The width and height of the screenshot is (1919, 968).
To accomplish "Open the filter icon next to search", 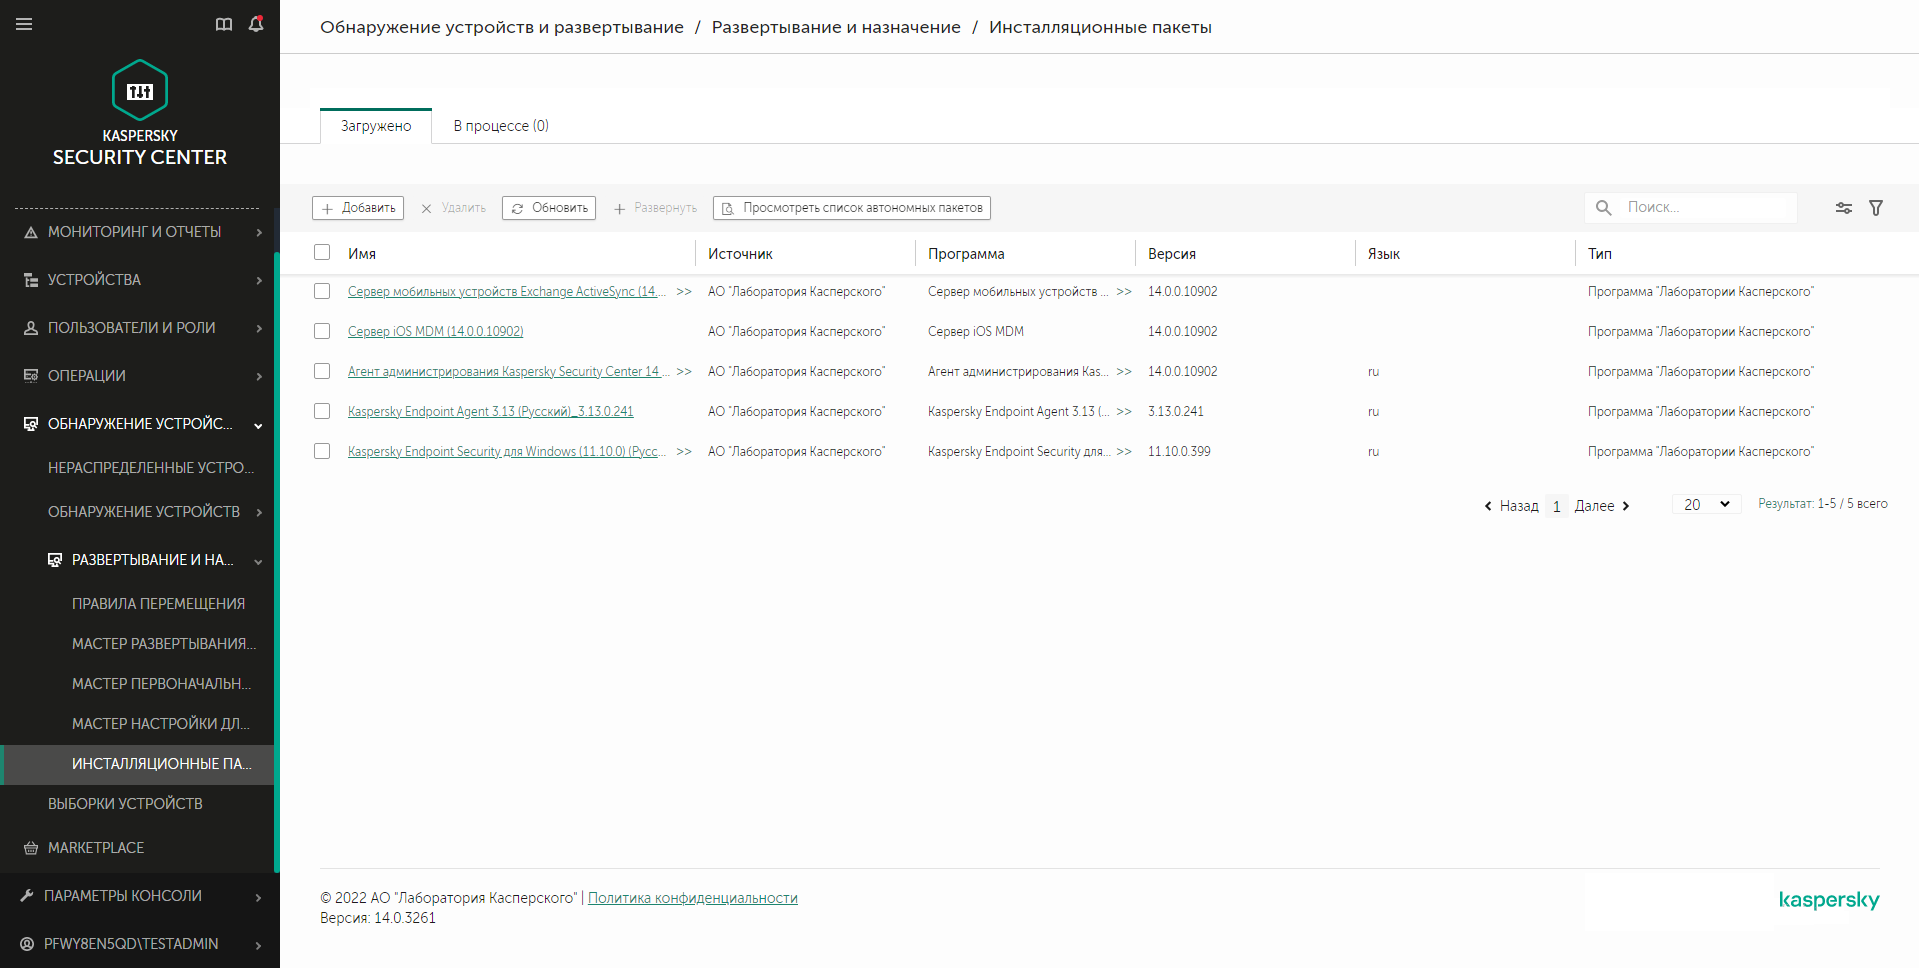I will 1876,207.
